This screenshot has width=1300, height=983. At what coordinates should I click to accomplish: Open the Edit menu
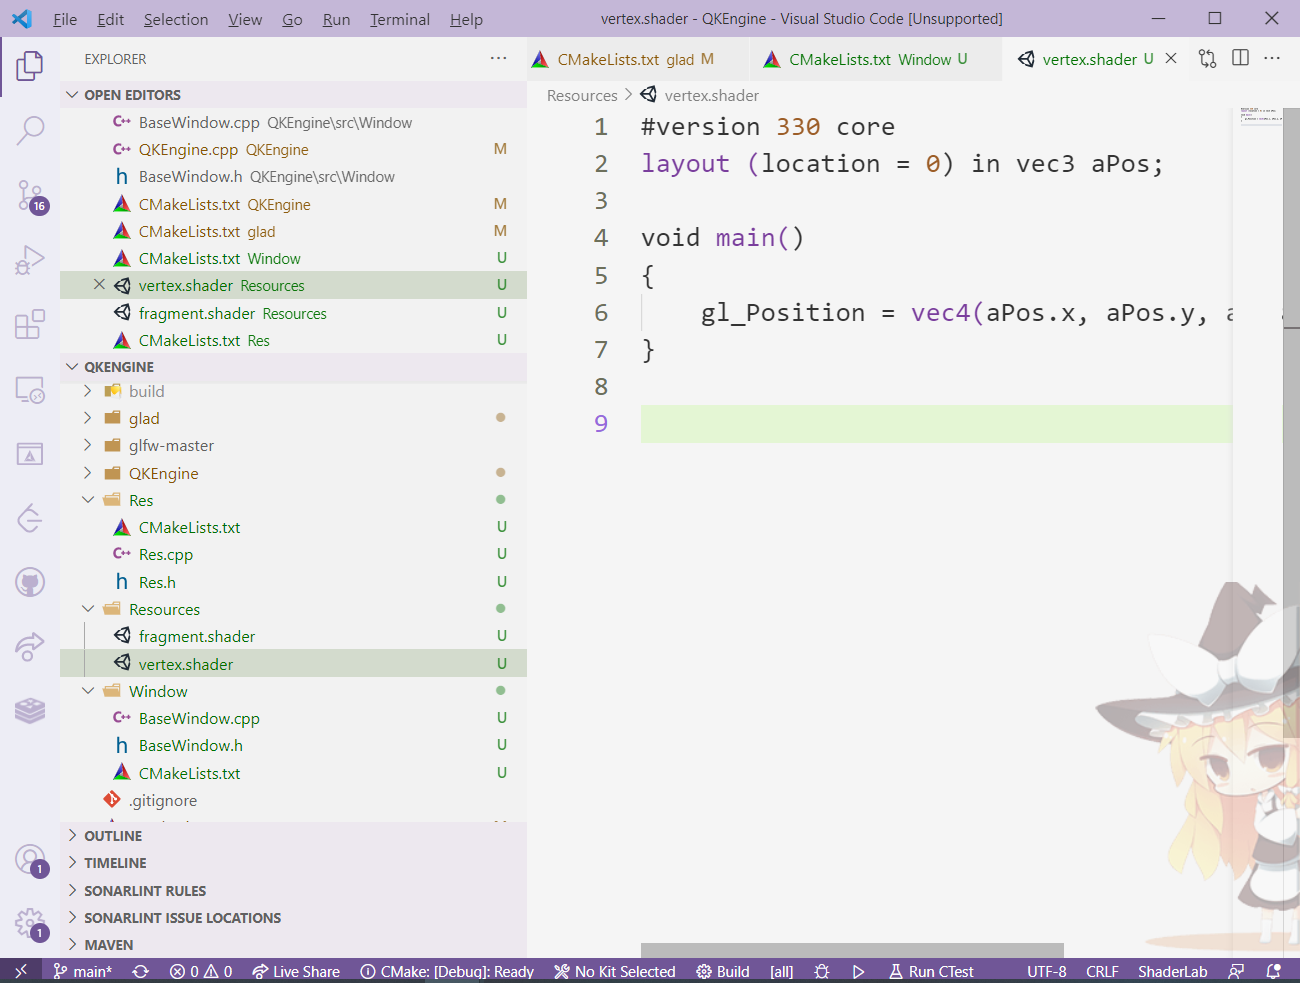(x=111, y=19)
